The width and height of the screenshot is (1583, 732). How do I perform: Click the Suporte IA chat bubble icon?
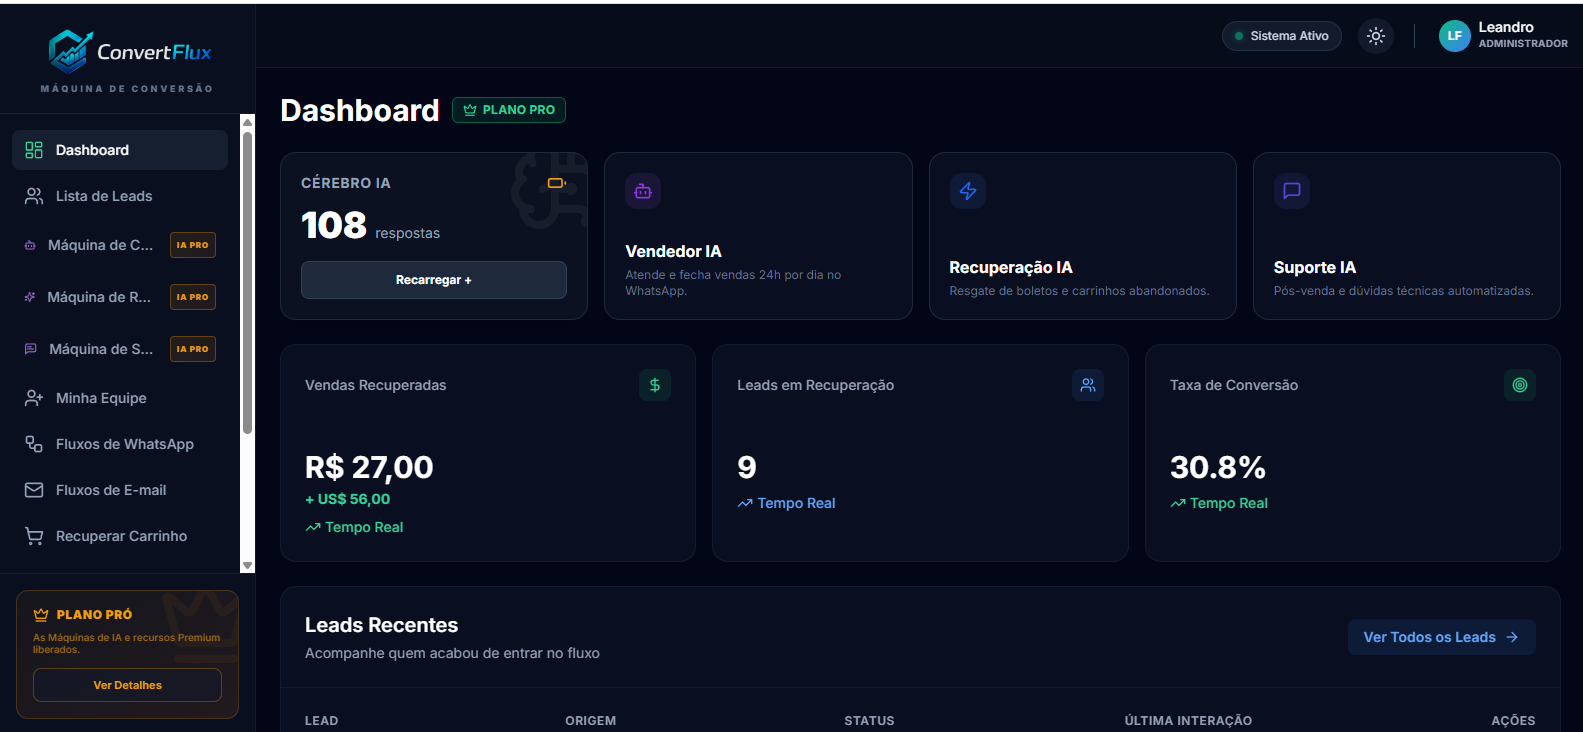coord(1292,191)
